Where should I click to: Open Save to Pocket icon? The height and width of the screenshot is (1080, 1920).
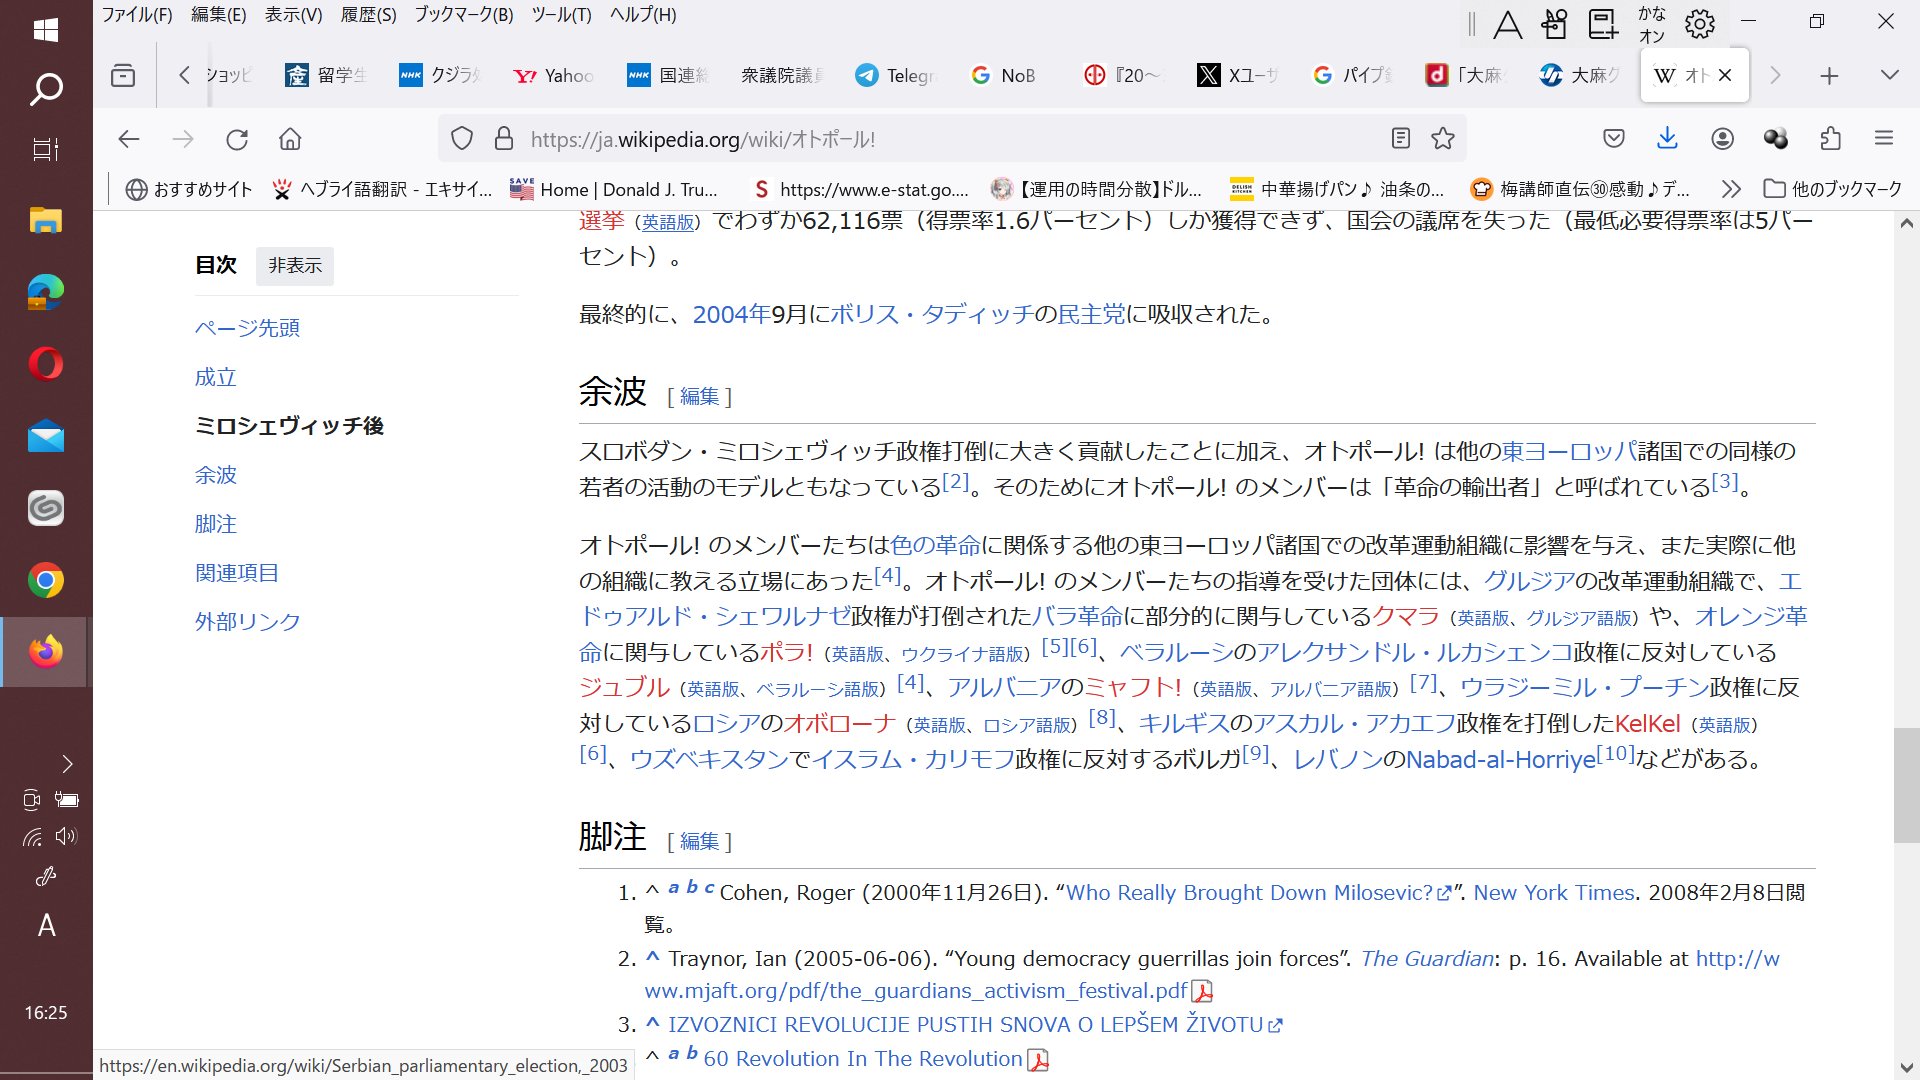[x=1613, y=139]
